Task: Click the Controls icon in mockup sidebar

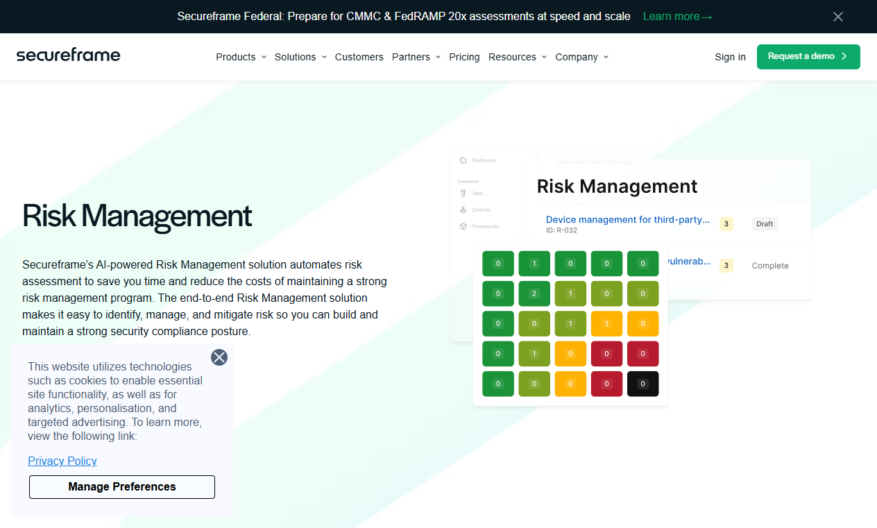Action: tap(463, 210)
